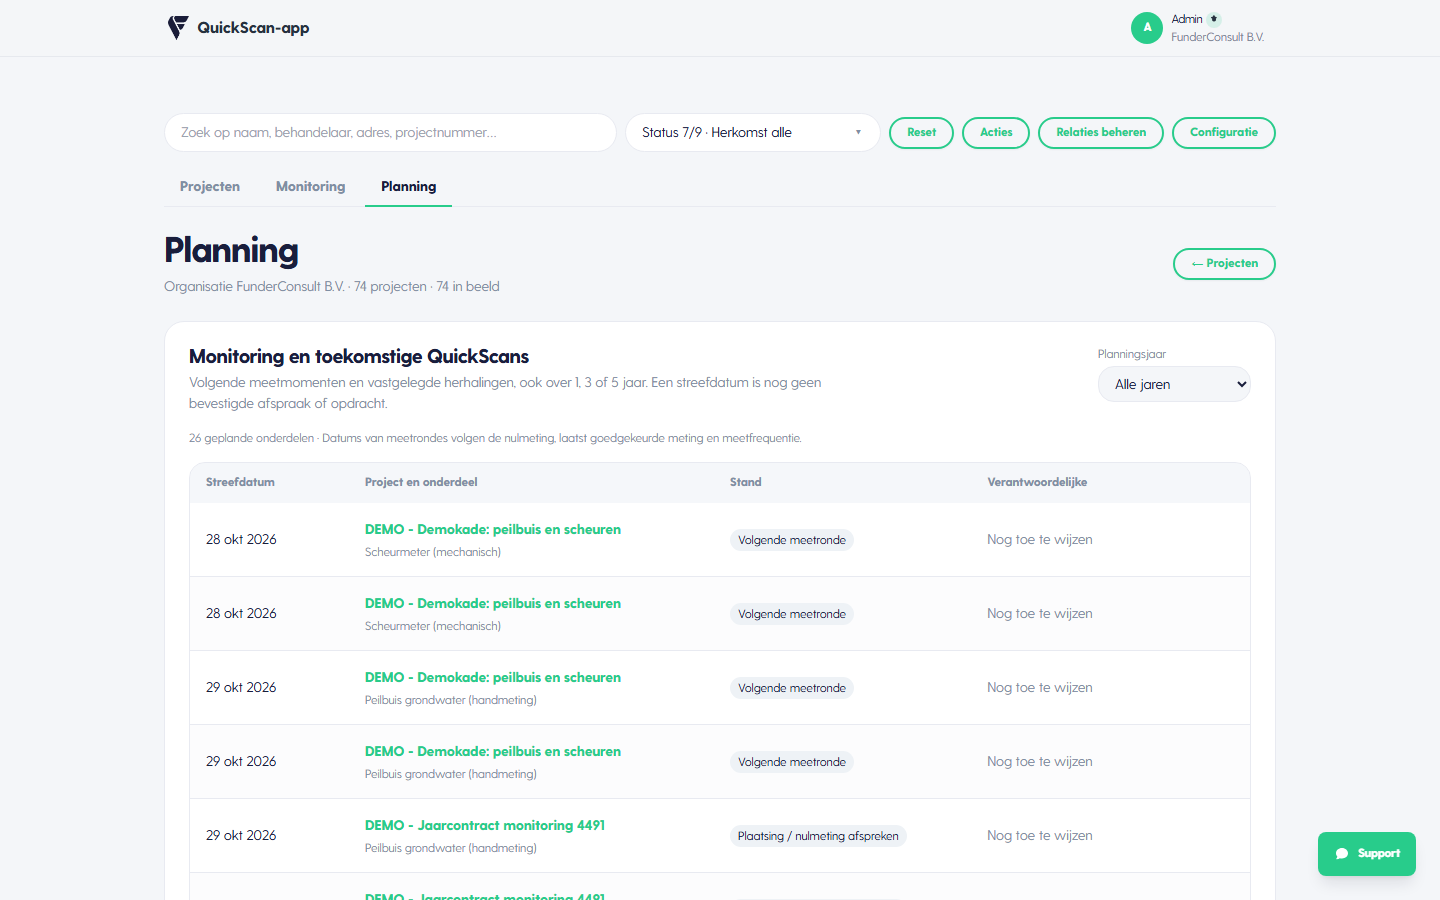
Task: Switch to the Monitoring tab
Action: [310, 187]
